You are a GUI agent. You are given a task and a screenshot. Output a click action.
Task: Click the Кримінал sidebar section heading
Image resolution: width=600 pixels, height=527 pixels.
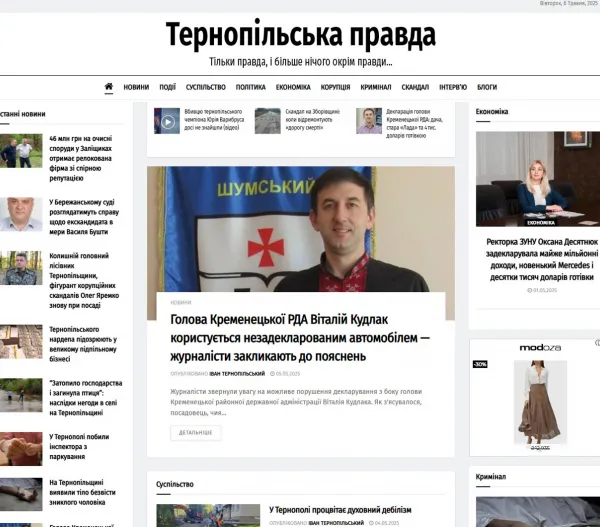point(491,477)
